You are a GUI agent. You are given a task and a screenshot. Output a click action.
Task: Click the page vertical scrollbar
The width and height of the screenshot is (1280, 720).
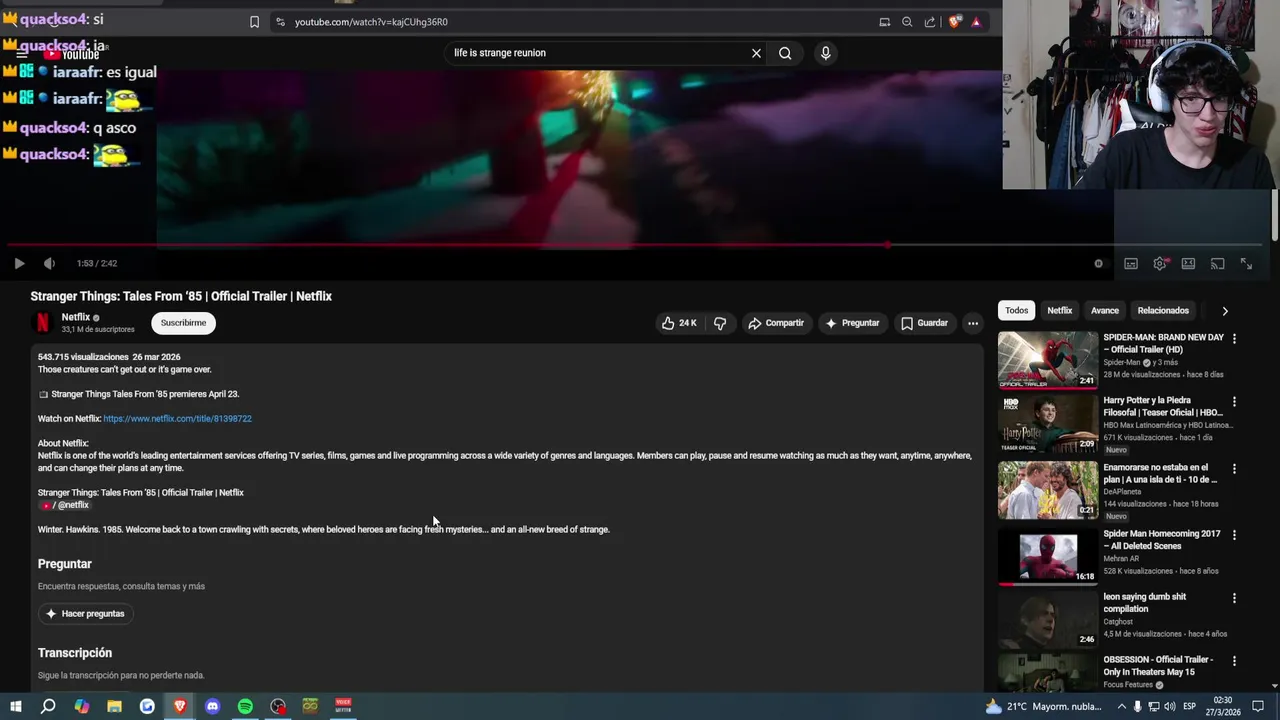click(x=1275, y=215)
